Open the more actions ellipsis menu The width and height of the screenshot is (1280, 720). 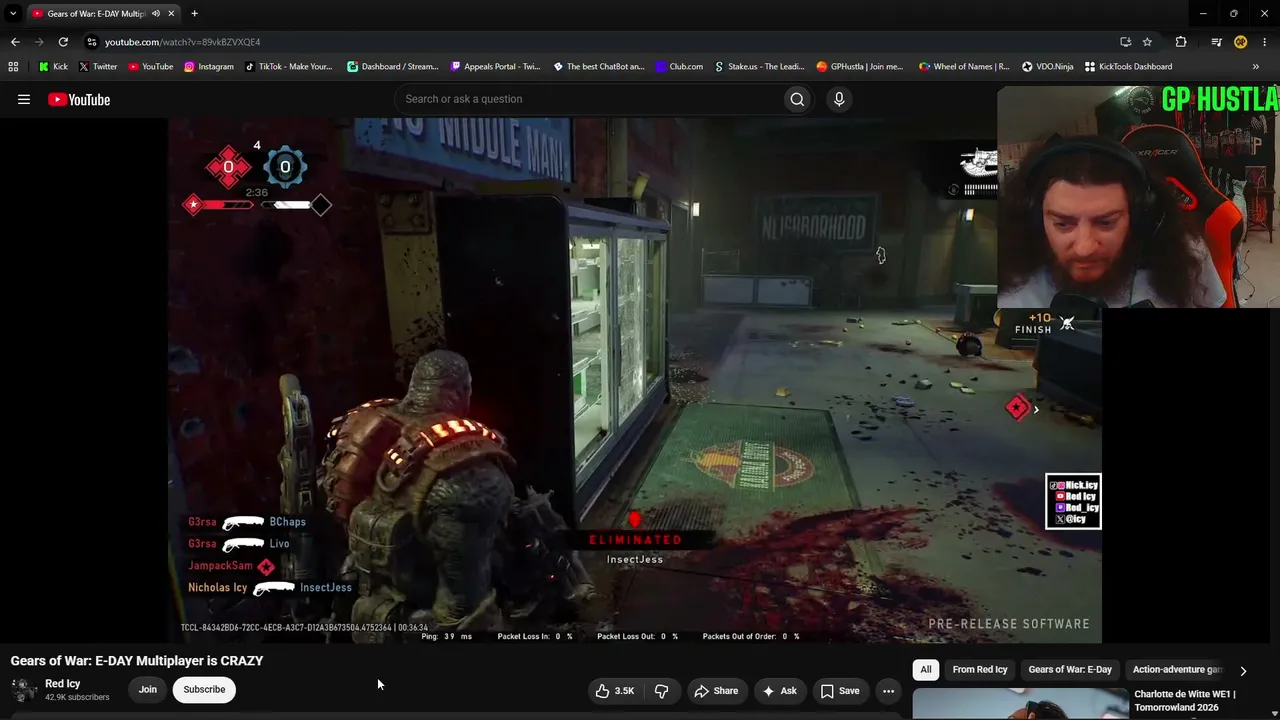tap(888, 690)
